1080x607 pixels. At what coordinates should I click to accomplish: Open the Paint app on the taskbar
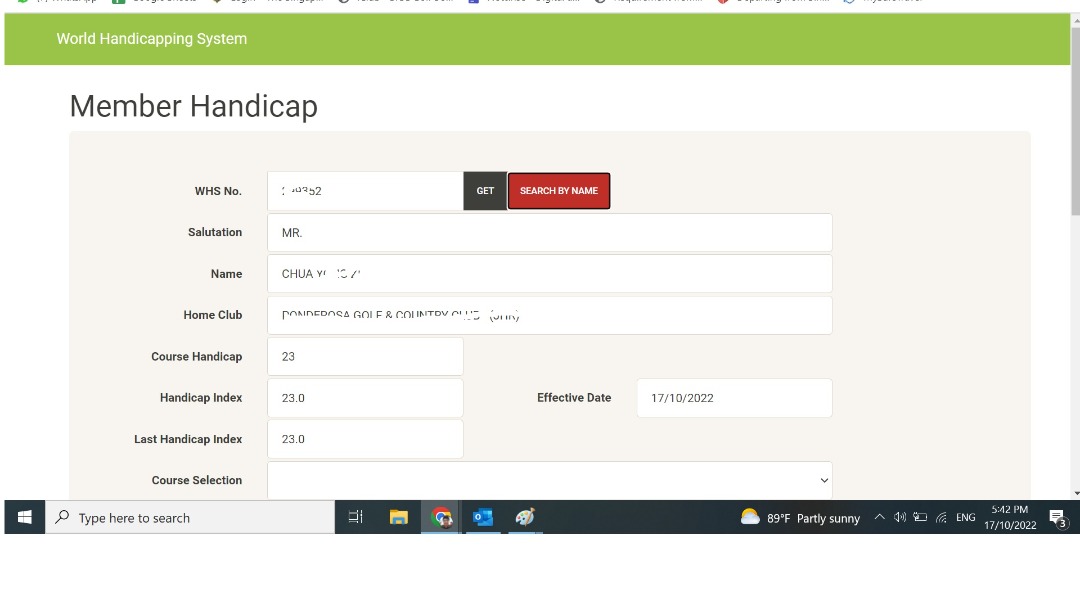pos(525,517)
